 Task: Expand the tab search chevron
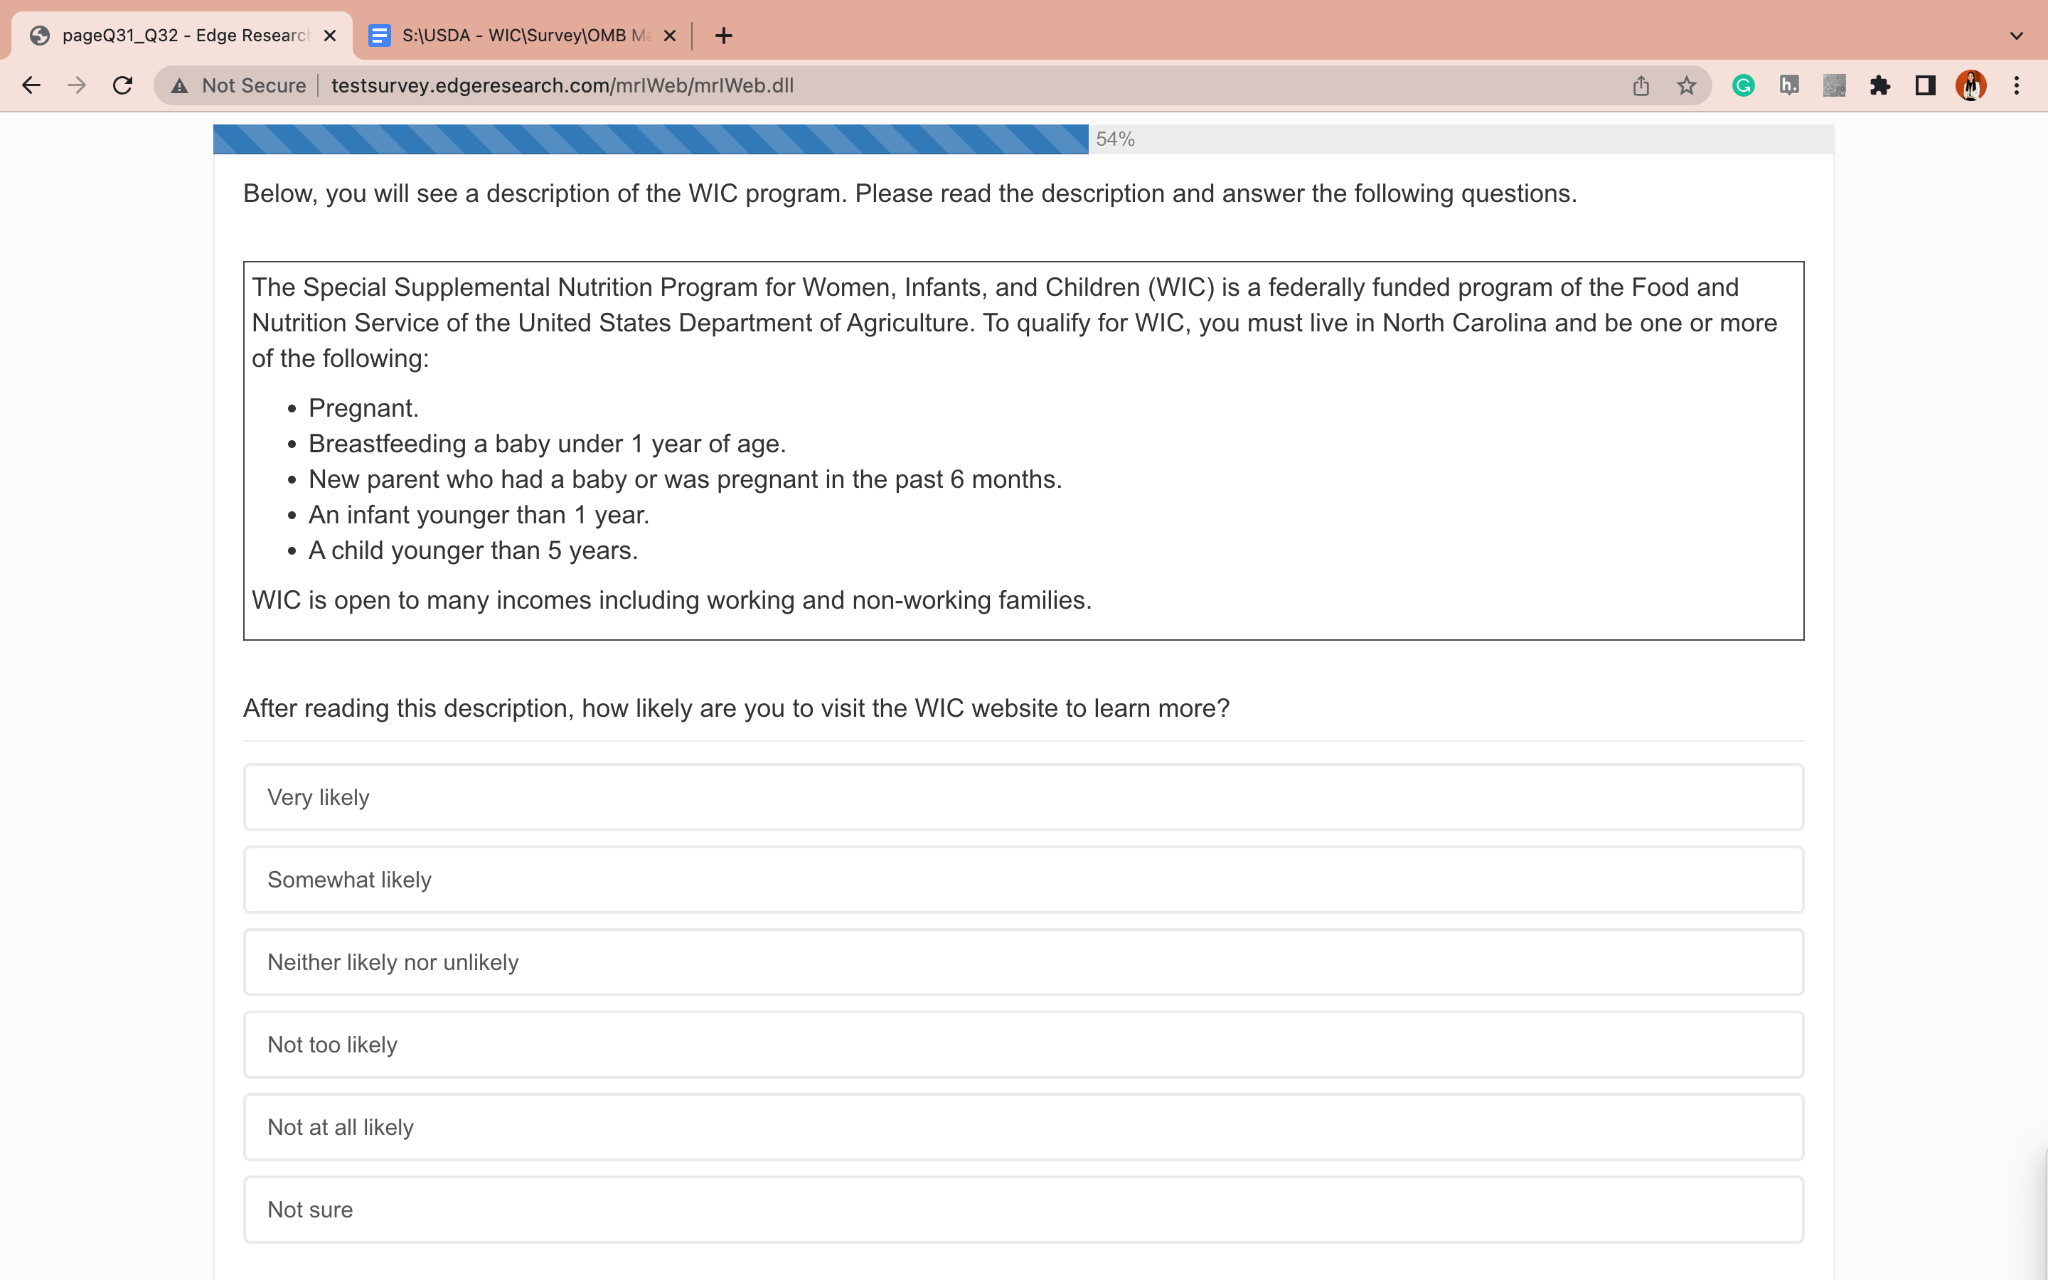(x=2016, y=36)
